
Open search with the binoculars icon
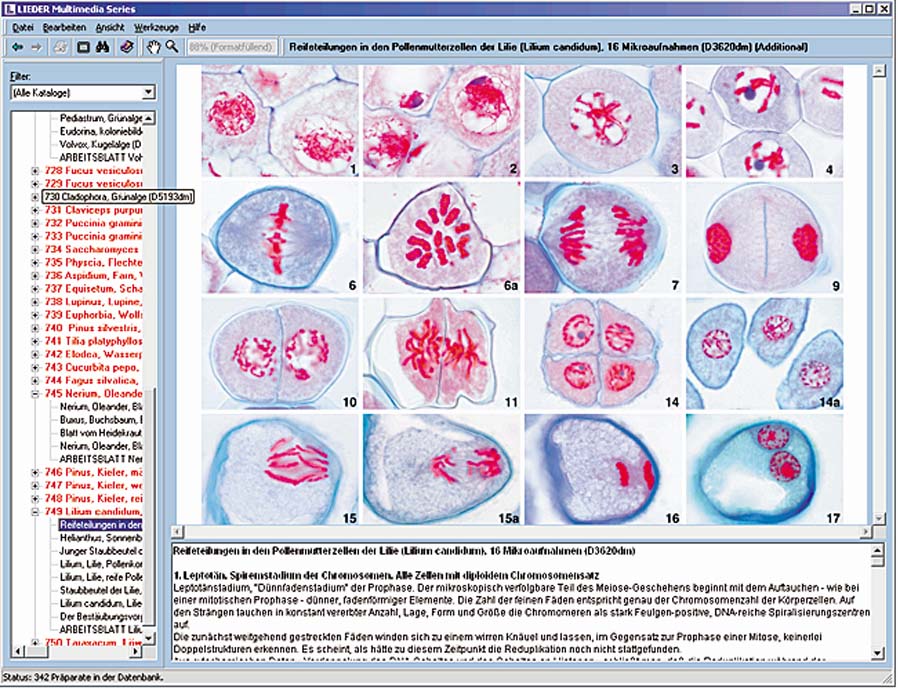click(103, 47)
